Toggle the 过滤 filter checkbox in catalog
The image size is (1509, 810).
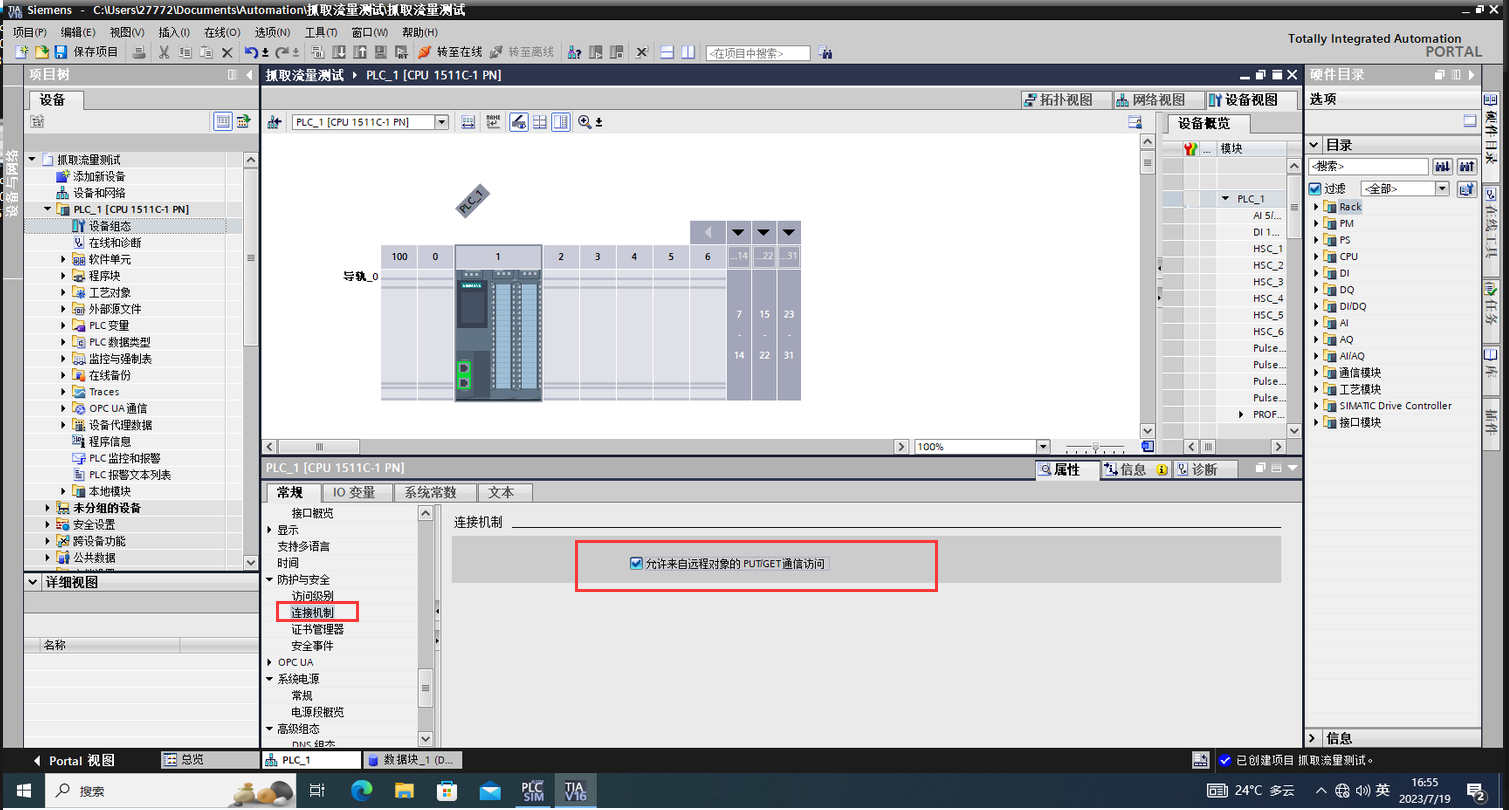click(x=1315, y=189)
